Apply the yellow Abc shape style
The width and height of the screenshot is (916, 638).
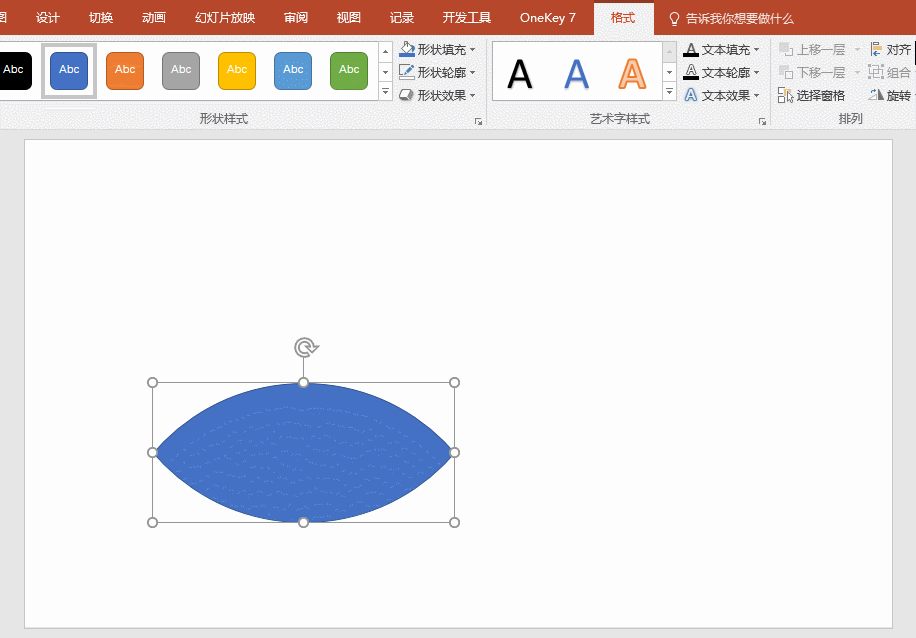click(x=237, y=70)
